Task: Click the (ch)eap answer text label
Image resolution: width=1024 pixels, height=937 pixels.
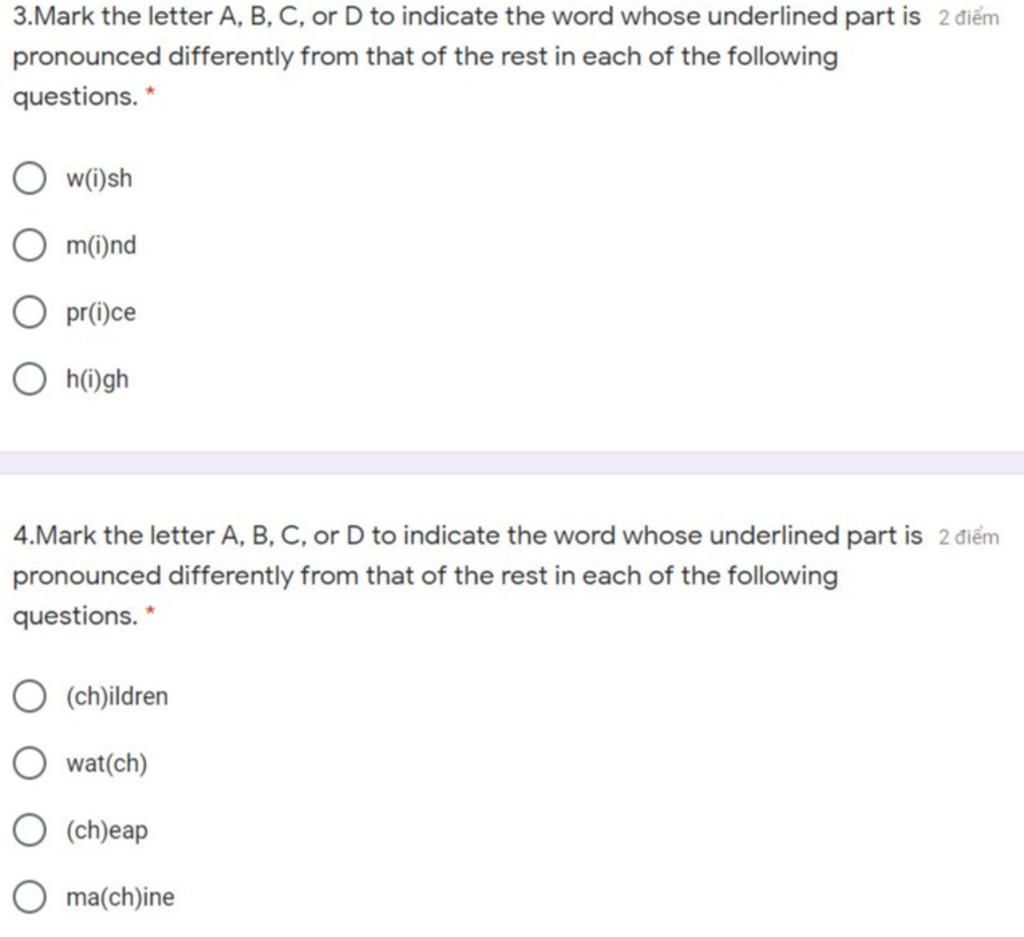Action: (107, 831)
